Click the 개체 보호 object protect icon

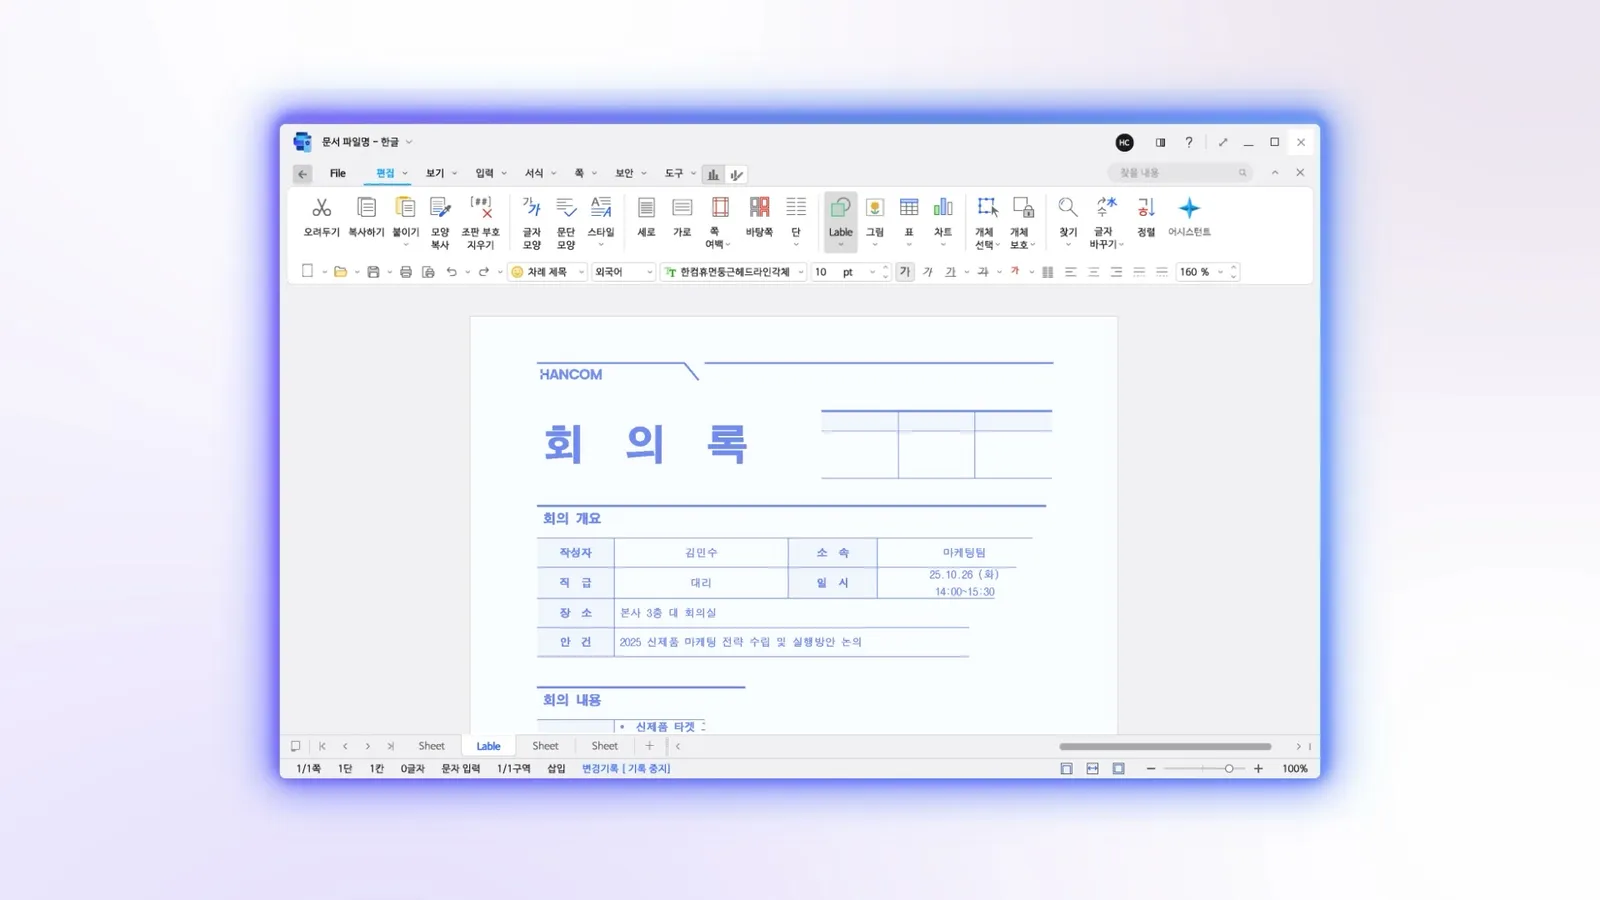[1023, 207]
